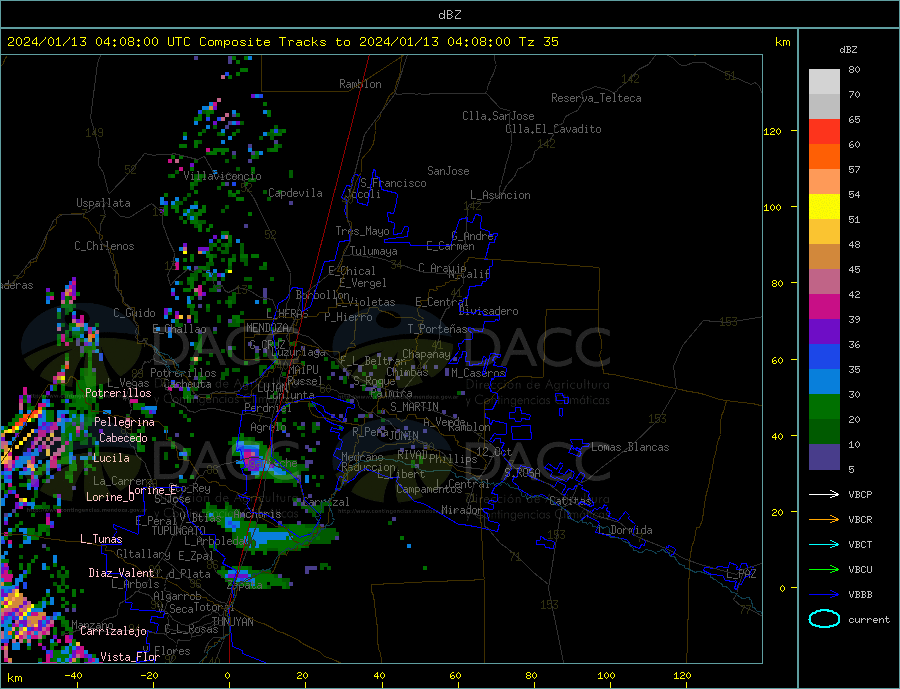Click the green VBCU arrow in the legend
Image resolution: width=900 pixels, height=689 pixels.
[824, 570]
